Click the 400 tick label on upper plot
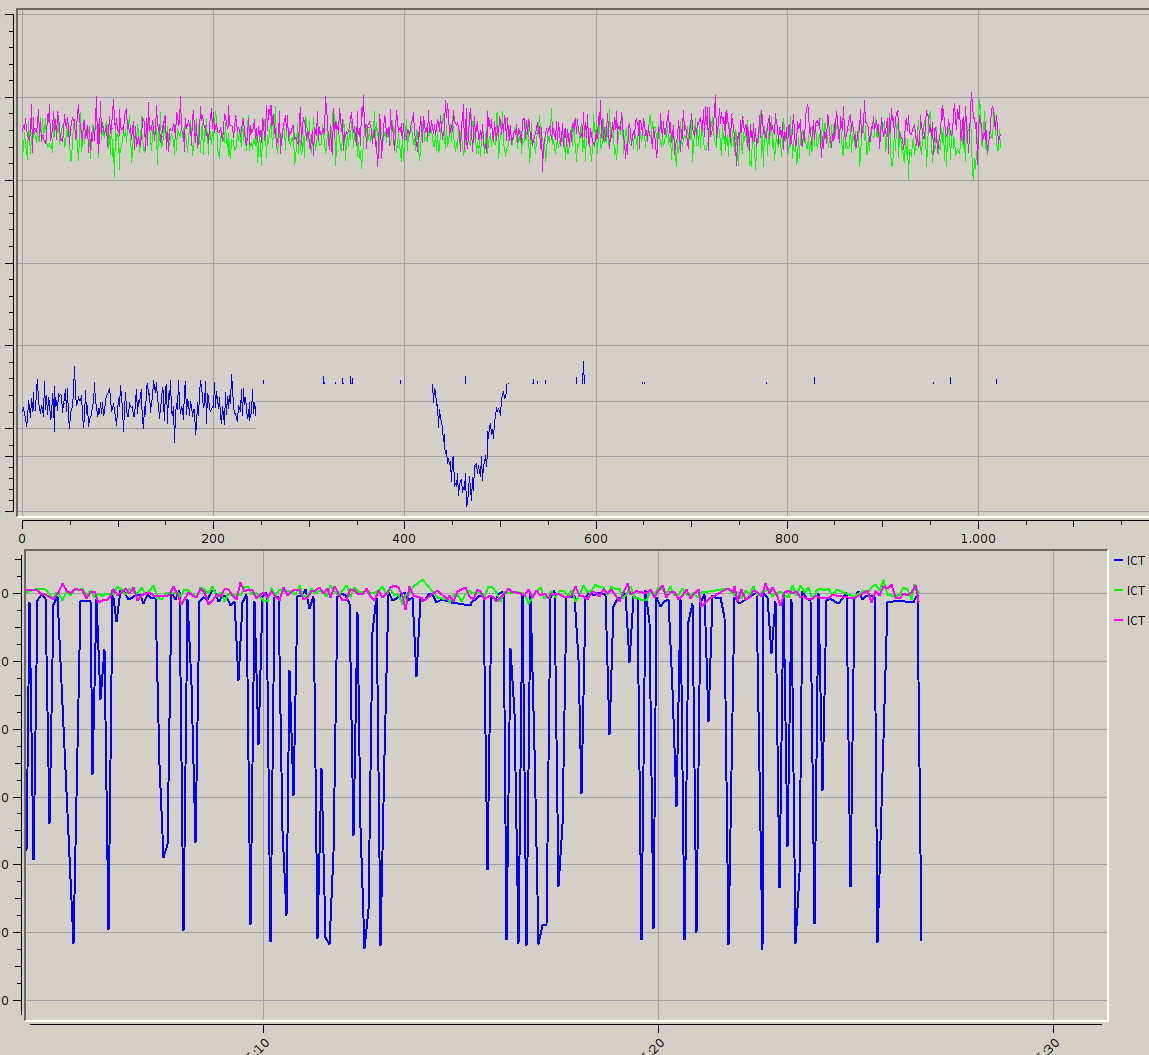The image size is (1149, 1055). (404, 538)
